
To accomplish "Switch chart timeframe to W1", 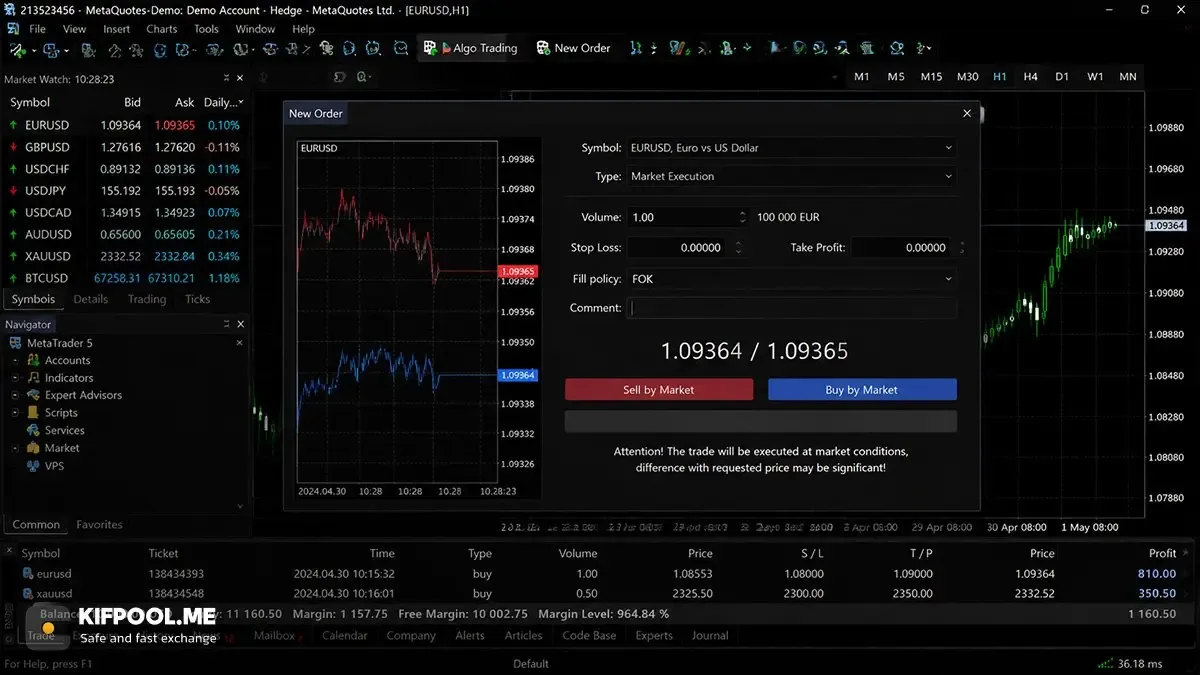I will tap(1095, 77).
